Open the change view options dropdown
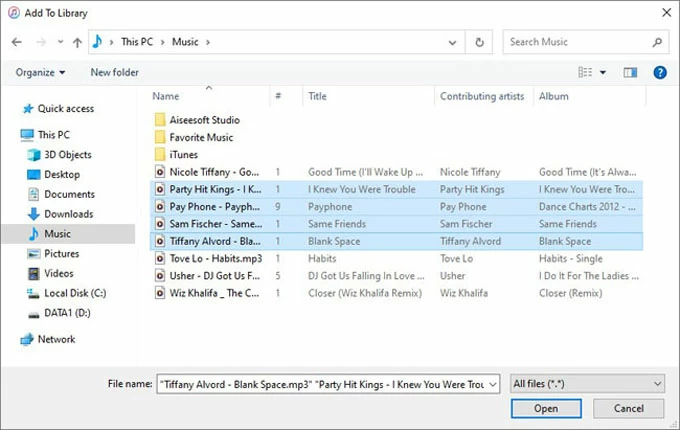Viewport: 680px width, 430px height. tap(602, 72)
